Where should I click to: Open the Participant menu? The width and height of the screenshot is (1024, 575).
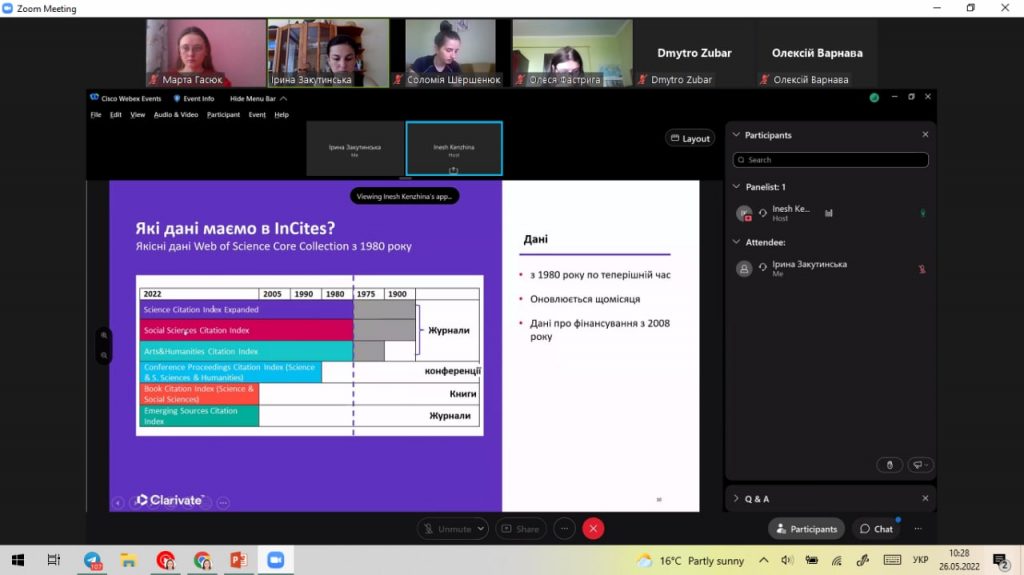(223, 115)
